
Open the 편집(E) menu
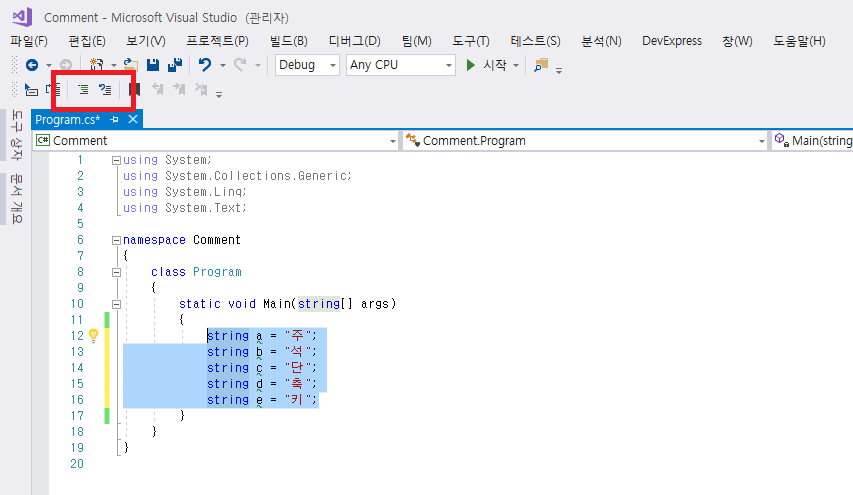coord(87,41)
